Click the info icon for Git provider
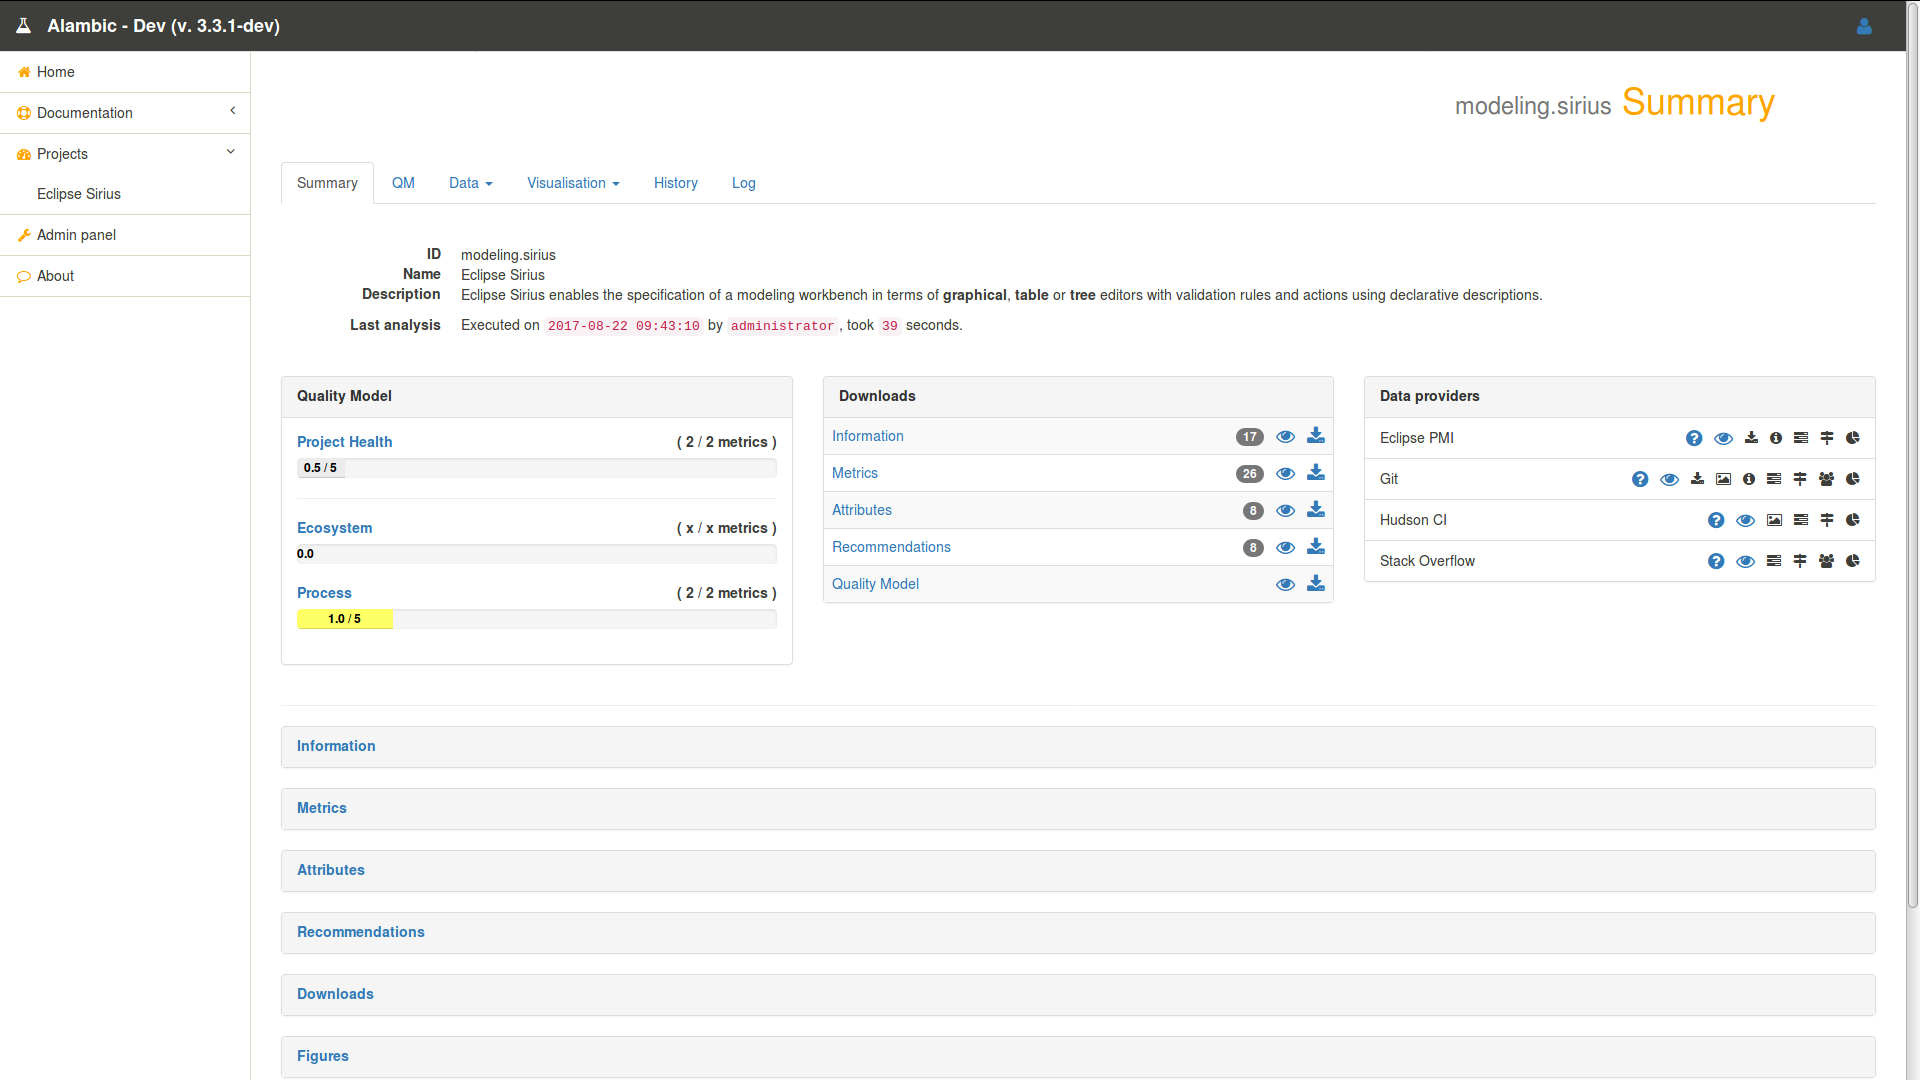Viewport: 1920px width, 1080px height. coord(1749,479)
